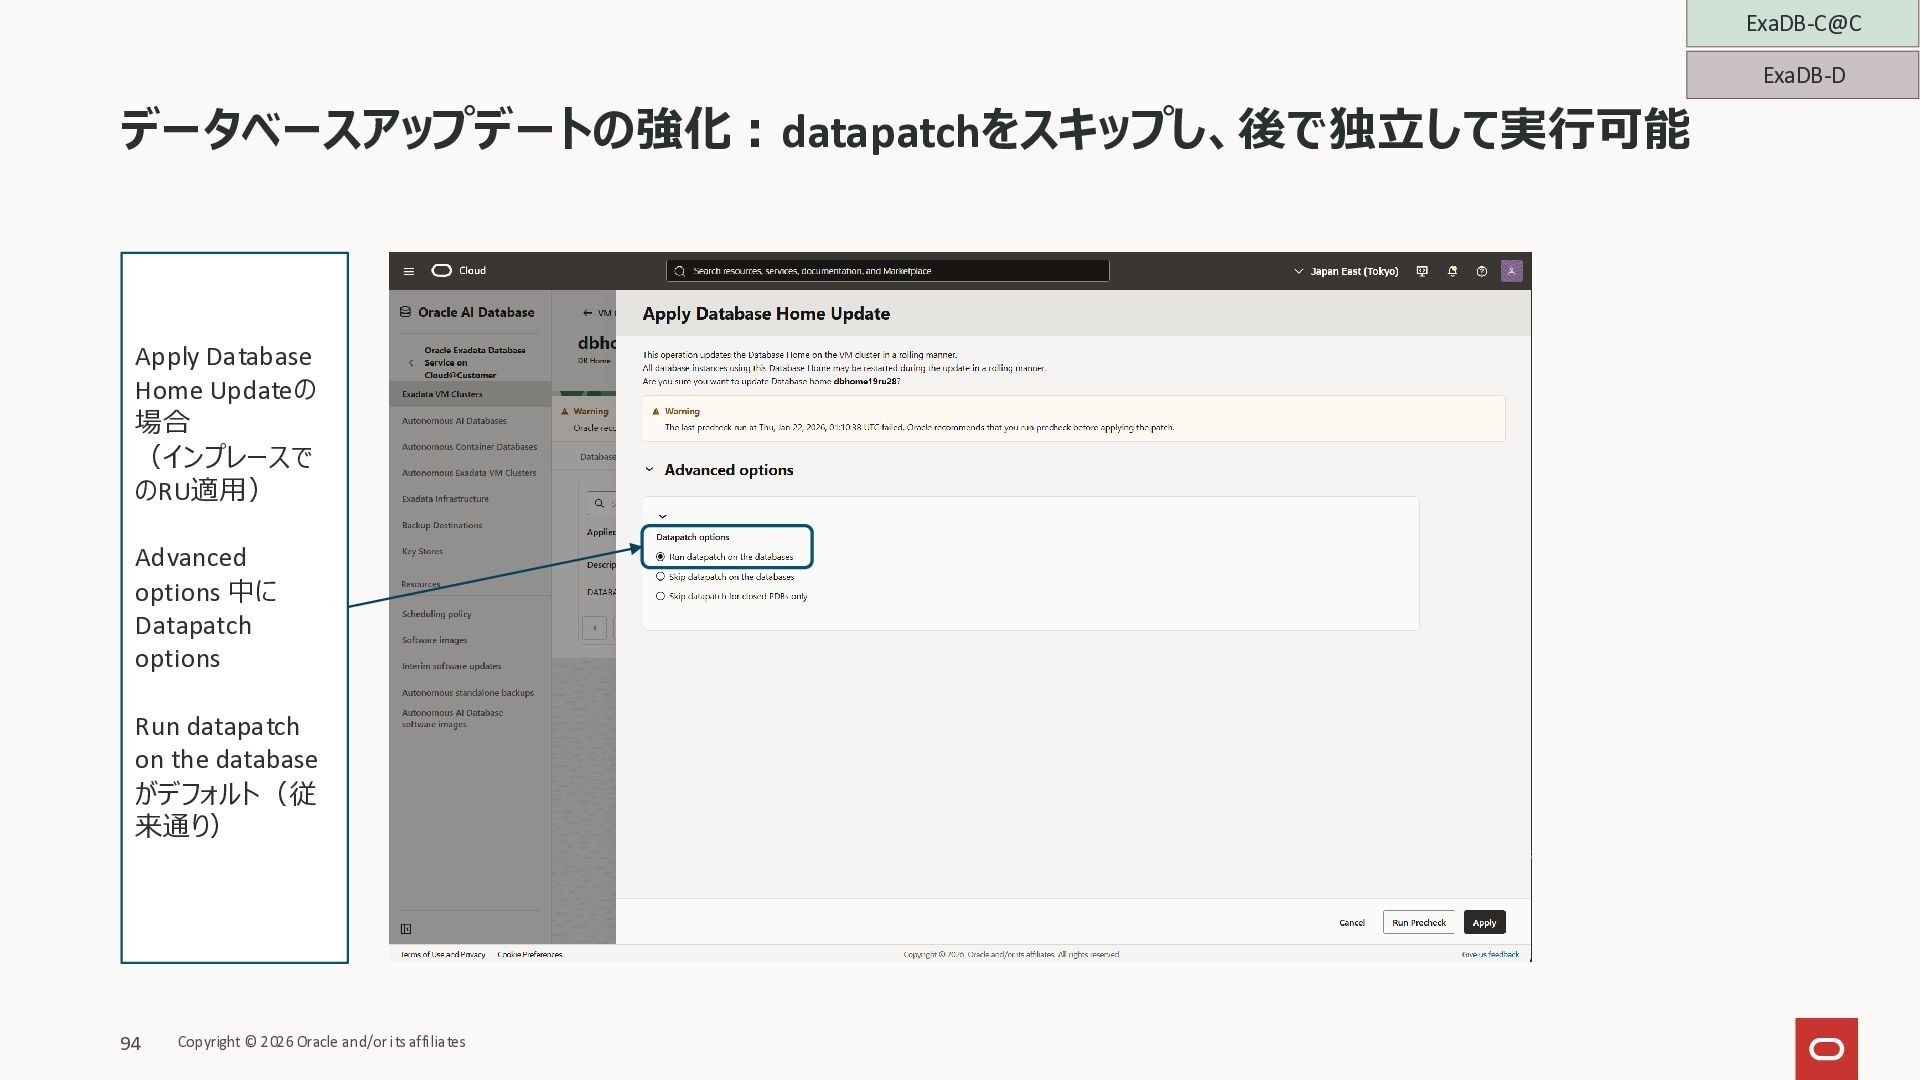Image resolution: width=1920 pixels, height=1080 pixels.
Task: Select Skip datapatch for closed PDBs only
Action: pyautogui.click(x=660, y=596)
